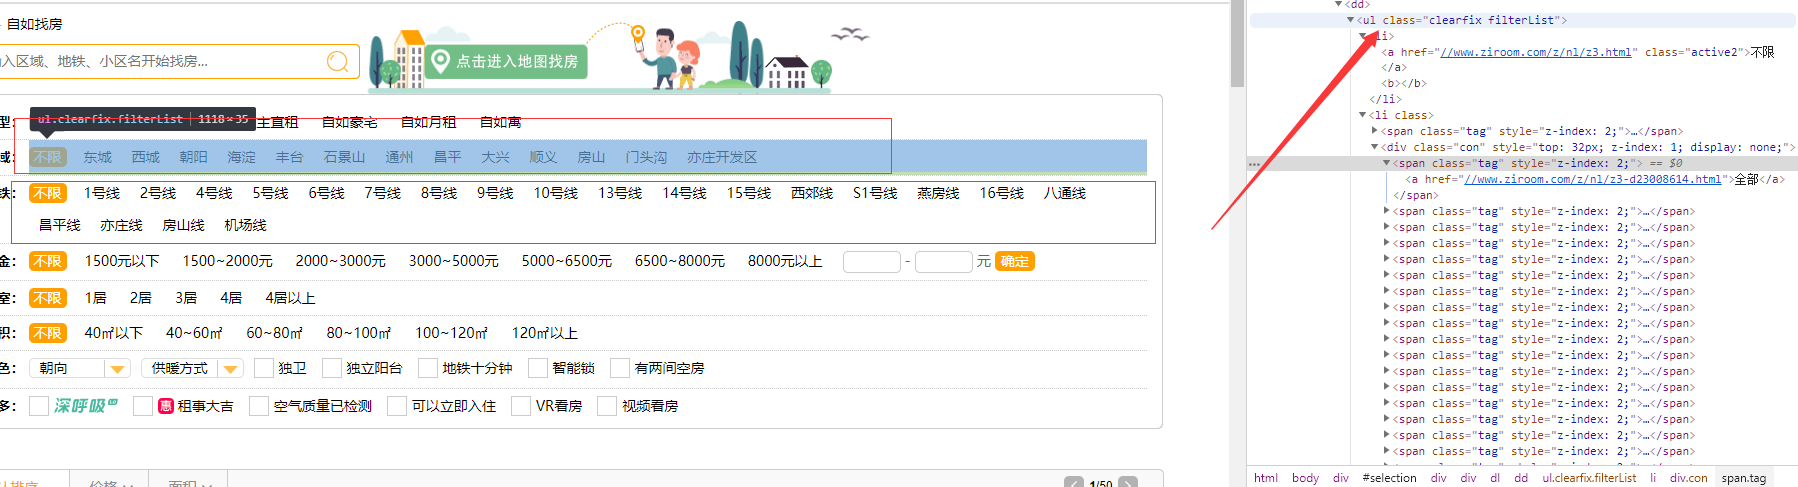This screenshot has height=487, width=1798.
Task: Open the z3.html href link in DevTools
Action: pos(1535,52)
